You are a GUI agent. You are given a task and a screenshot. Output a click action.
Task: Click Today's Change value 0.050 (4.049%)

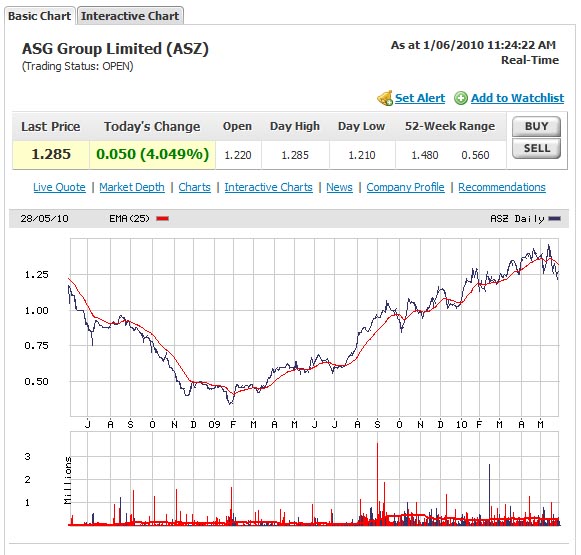tap(153, 154)
